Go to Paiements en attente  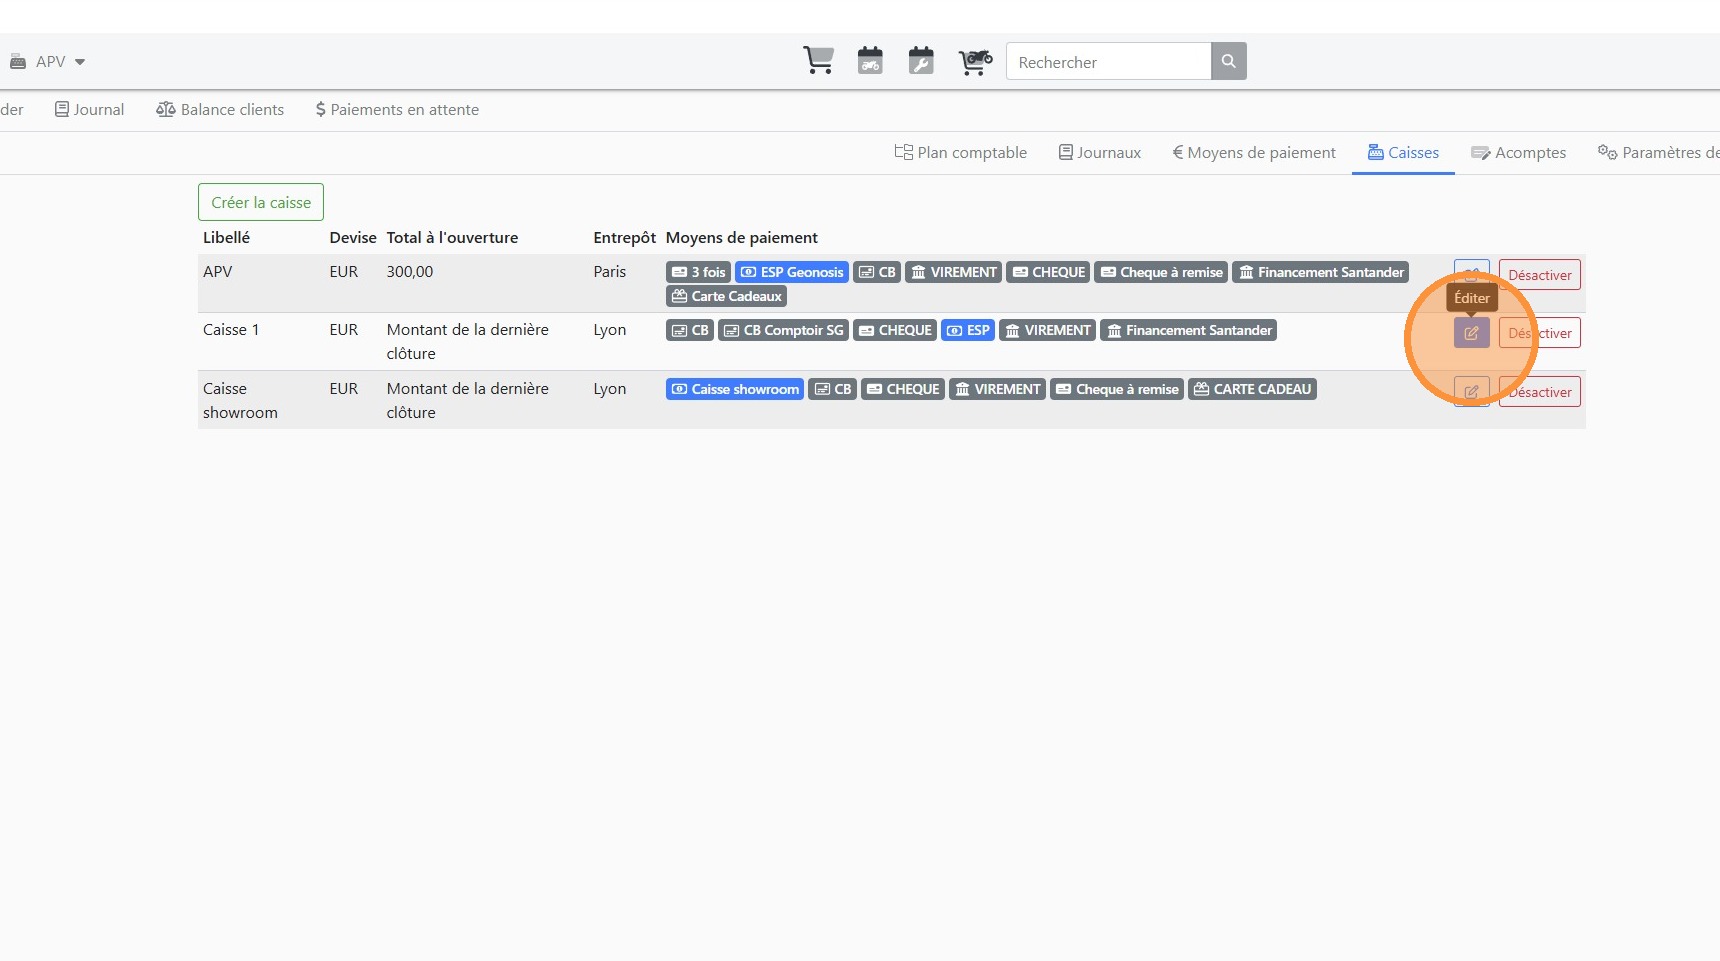tap(397, 110)
